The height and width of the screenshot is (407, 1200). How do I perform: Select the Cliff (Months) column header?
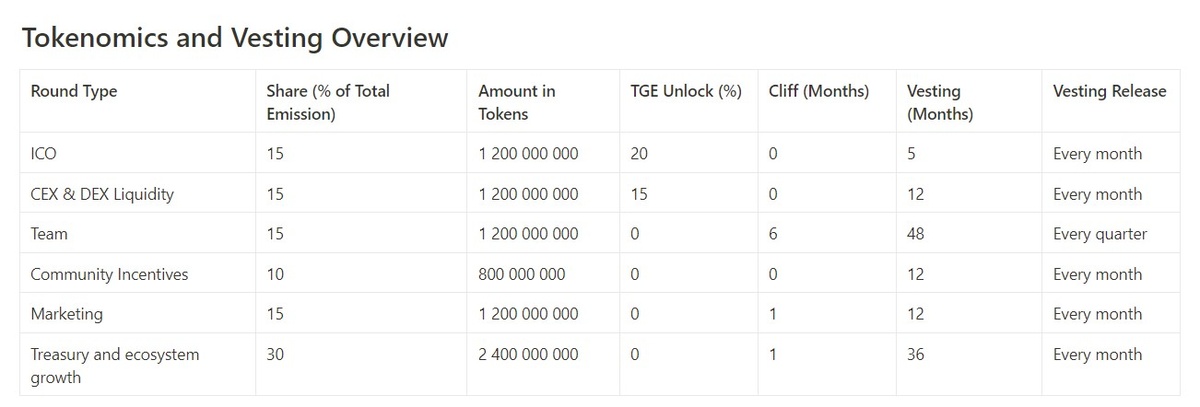[x=819, y=91]
